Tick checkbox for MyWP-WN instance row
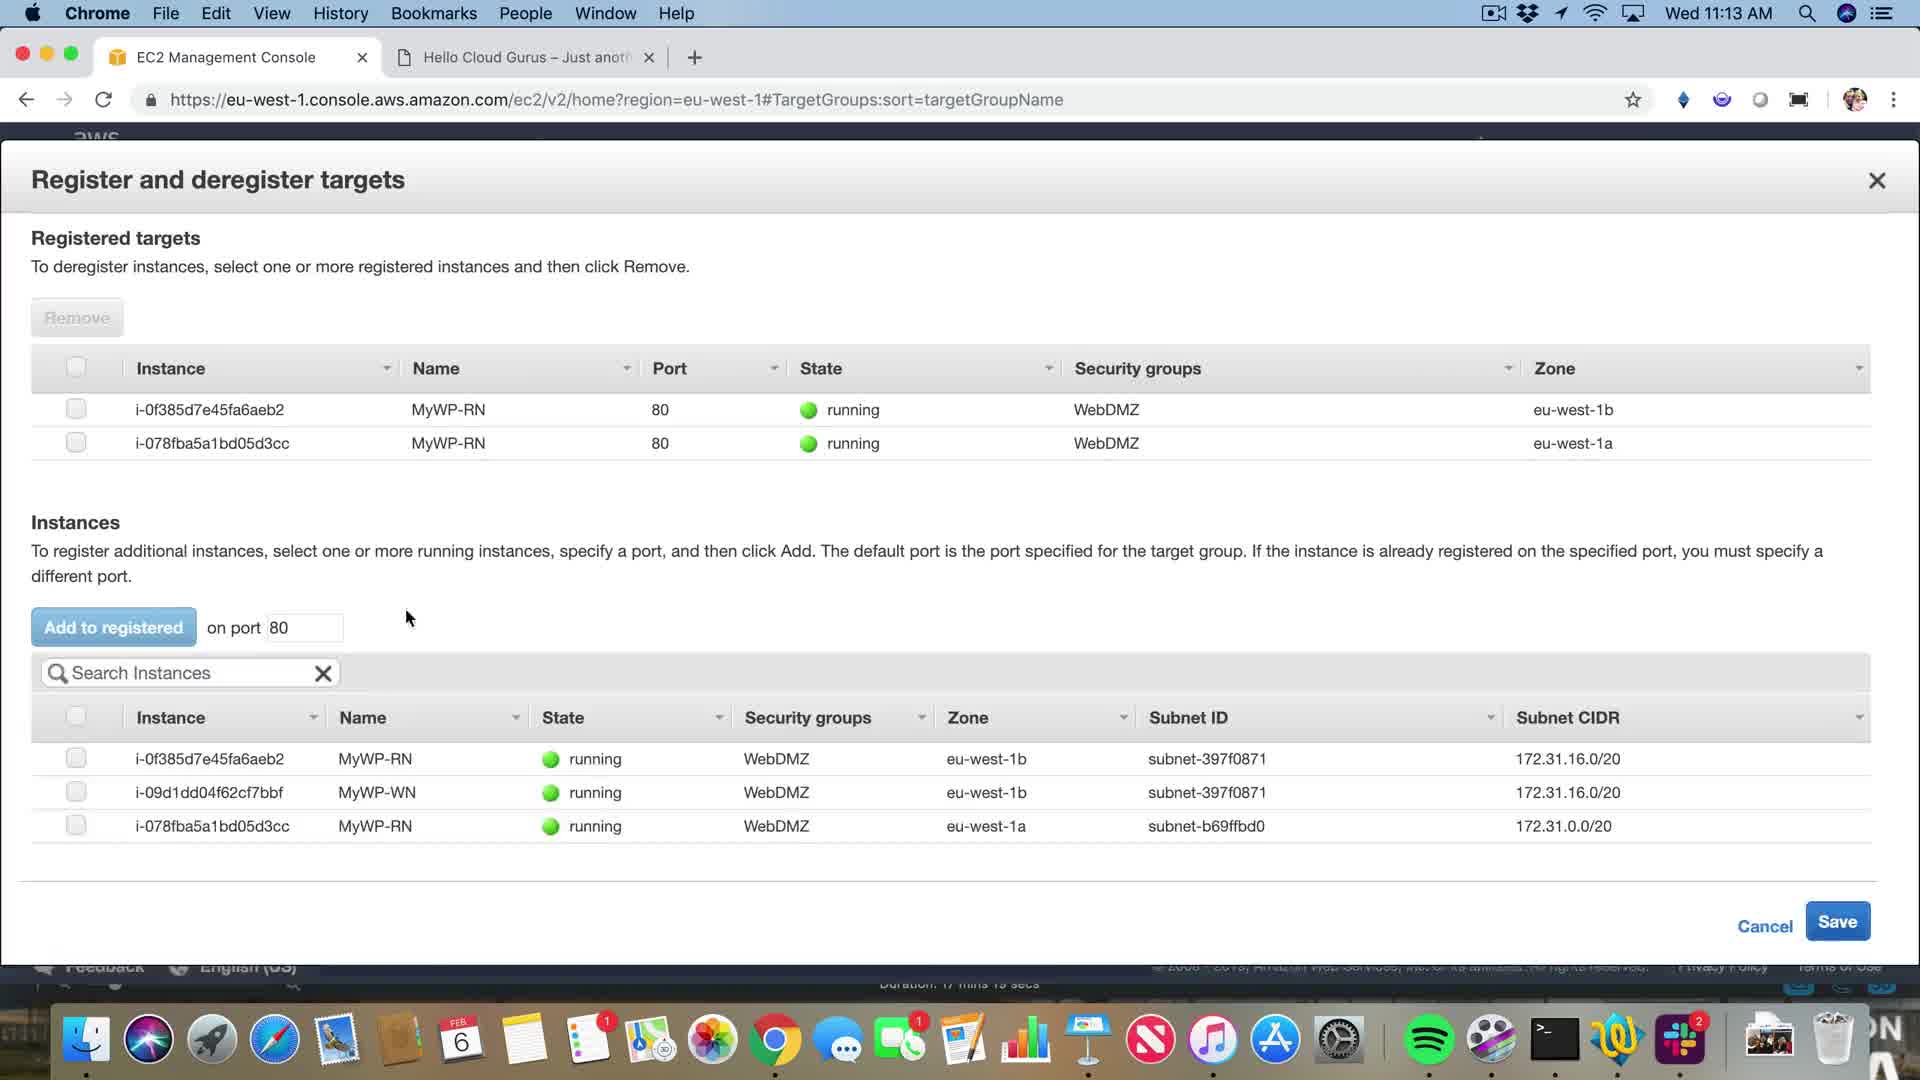The height and width of the screenshot is (1080, 1920). [x=76, y=792]
